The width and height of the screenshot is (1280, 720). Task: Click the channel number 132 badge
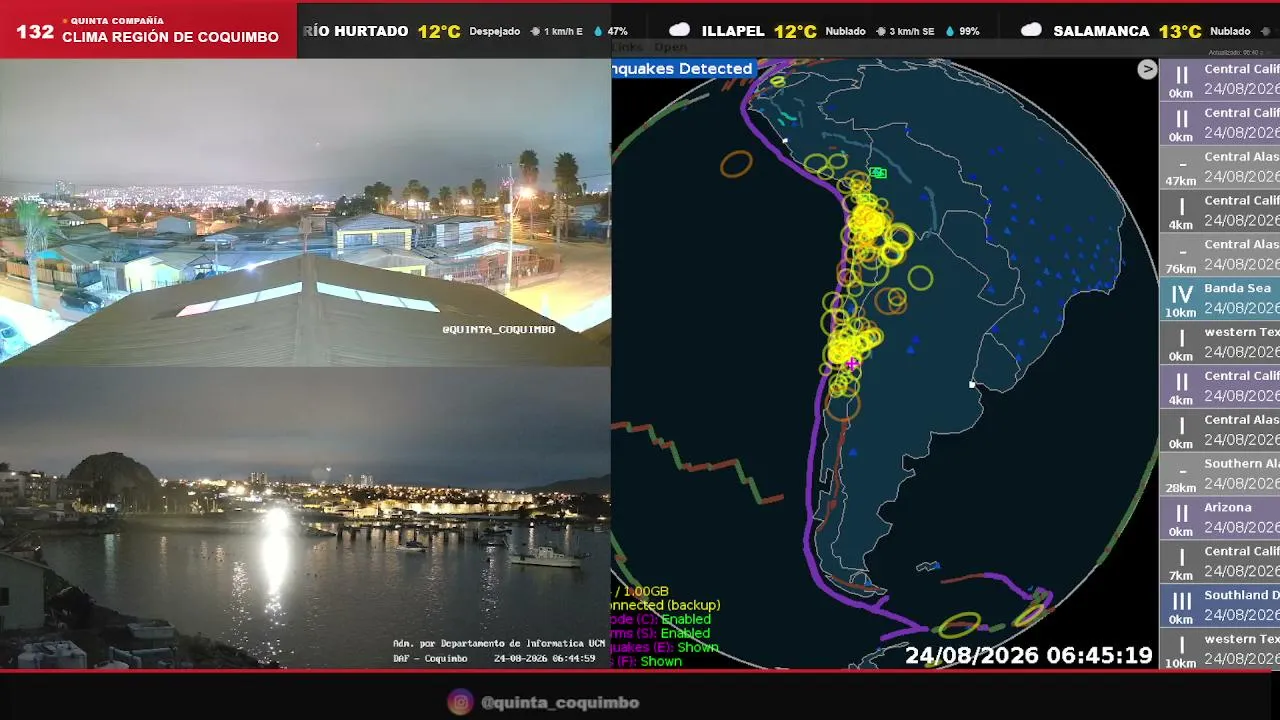click(35, 31)
